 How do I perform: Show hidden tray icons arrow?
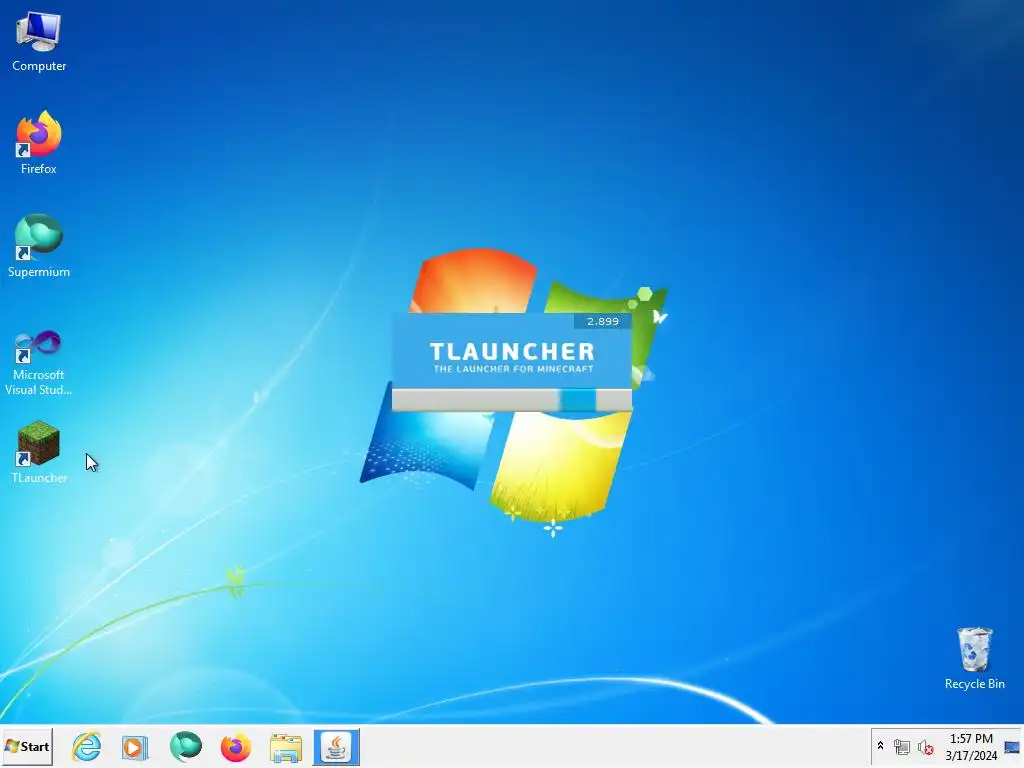(880, 746)
